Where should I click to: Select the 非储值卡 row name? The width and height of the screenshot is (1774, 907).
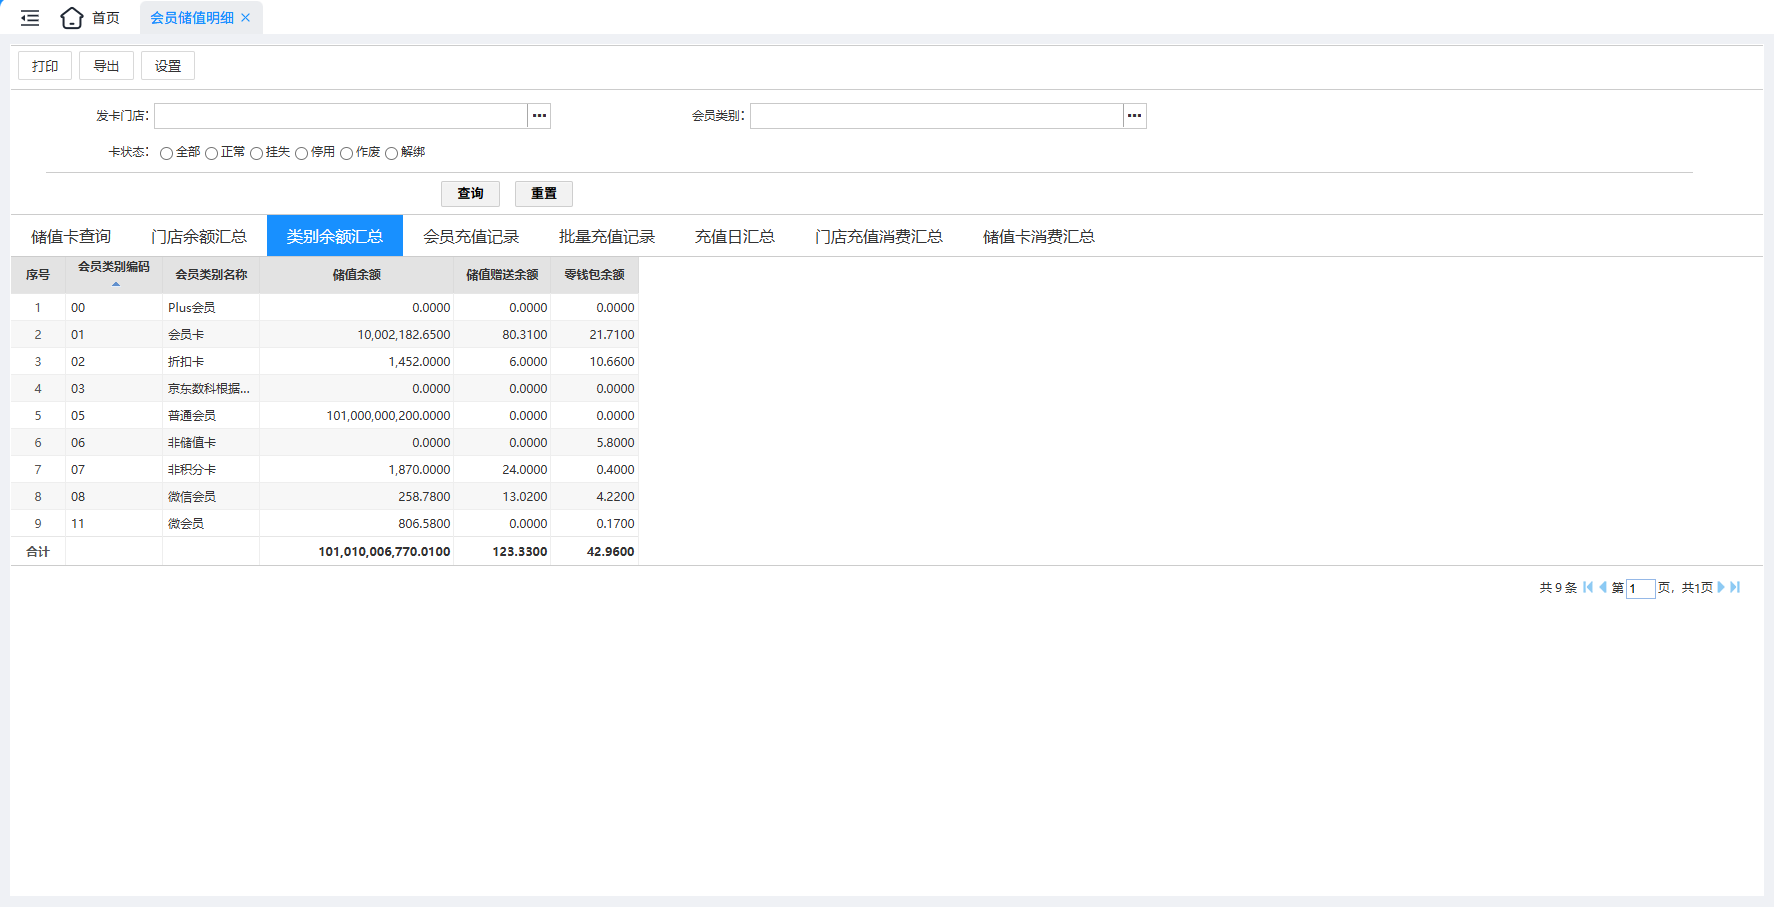[x=192, y=443]
